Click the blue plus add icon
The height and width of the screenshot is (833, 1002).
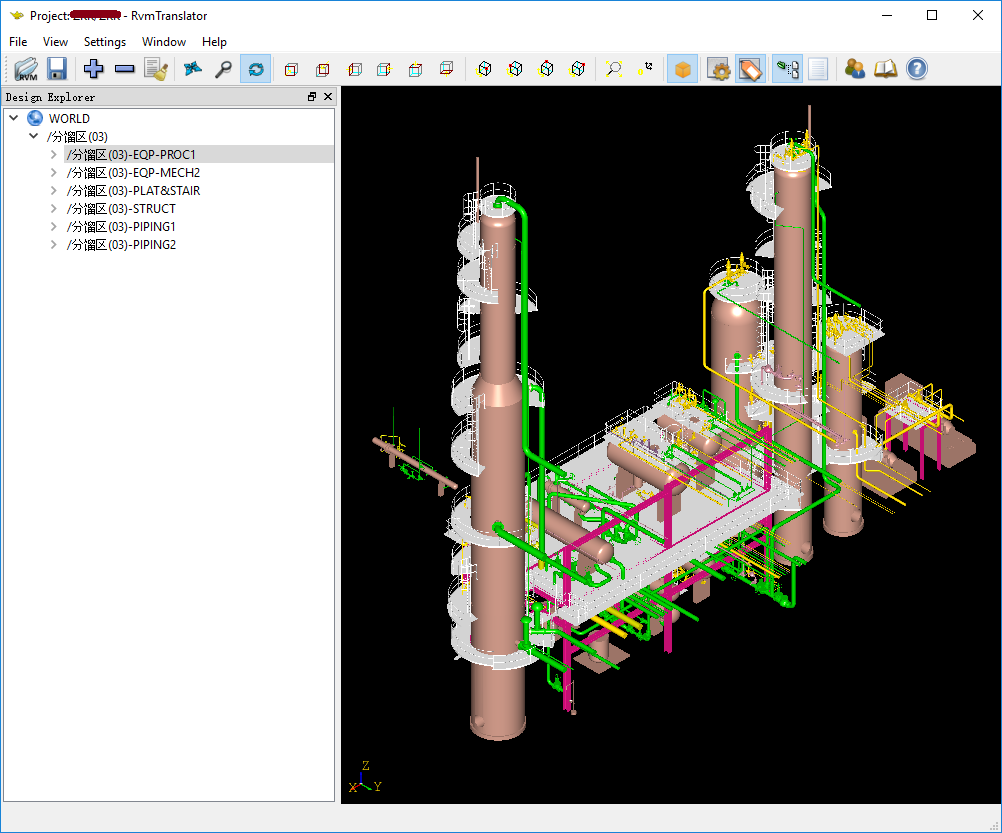coord(94,69)
